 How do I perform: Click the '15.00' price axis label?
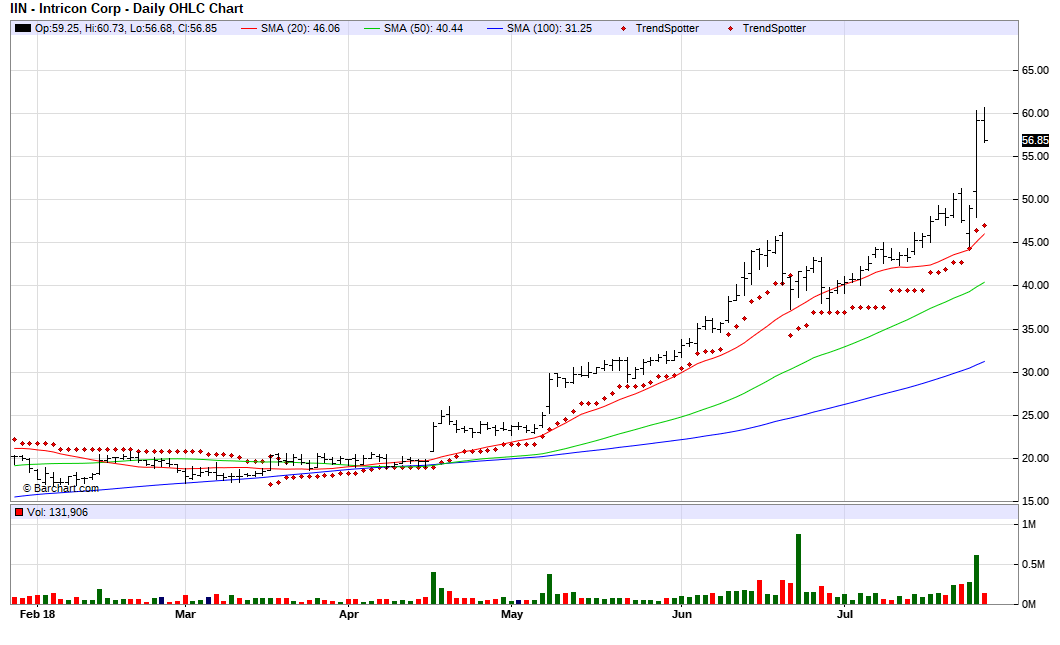tap(1035, 501)
